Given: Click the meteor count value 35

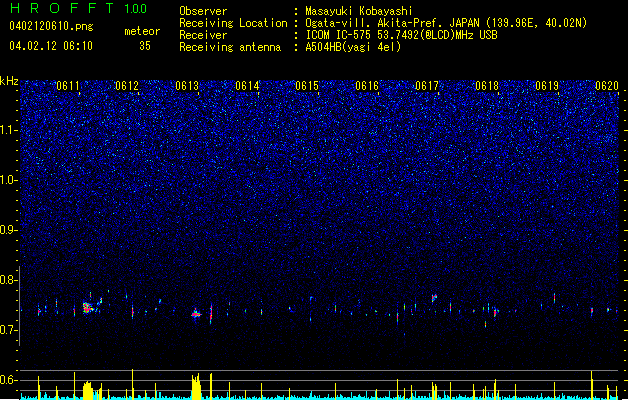Looking at the screenshot, I should (145, 46).
